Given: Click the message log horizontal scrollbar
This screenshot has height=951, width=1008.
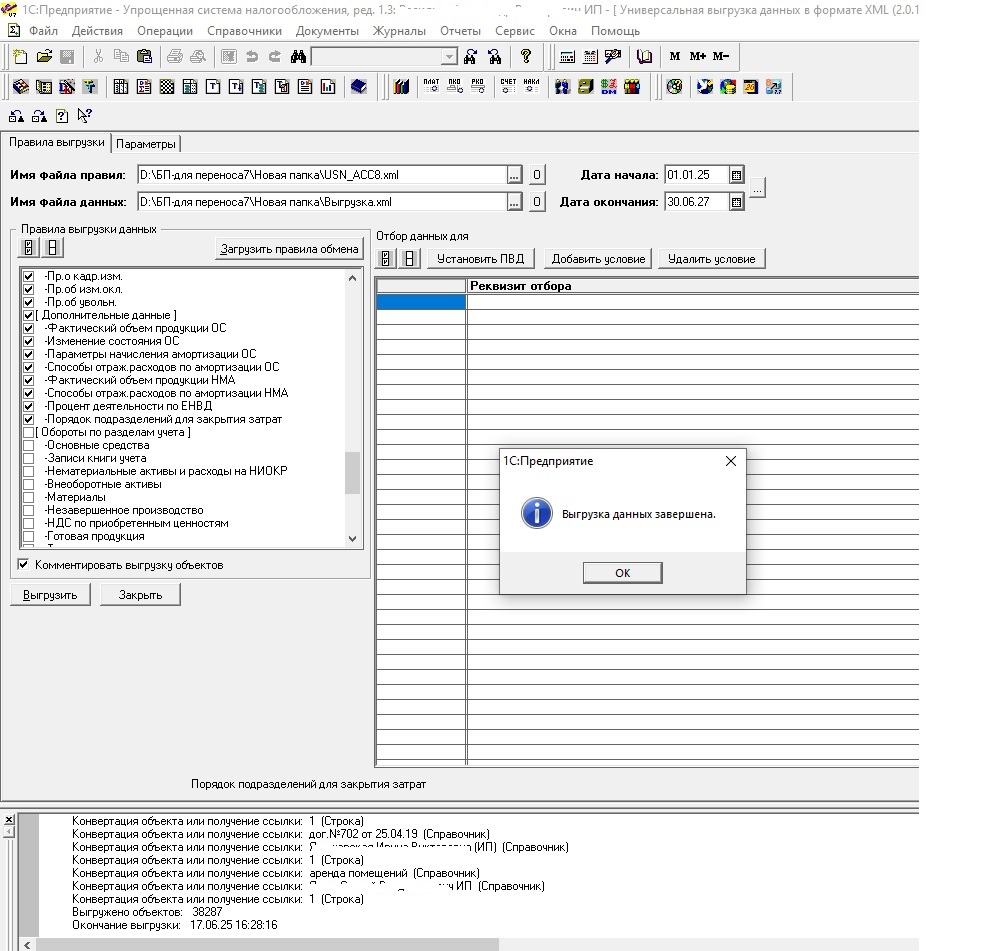Looking at the screenshot, I should click(x=267, y=945).
